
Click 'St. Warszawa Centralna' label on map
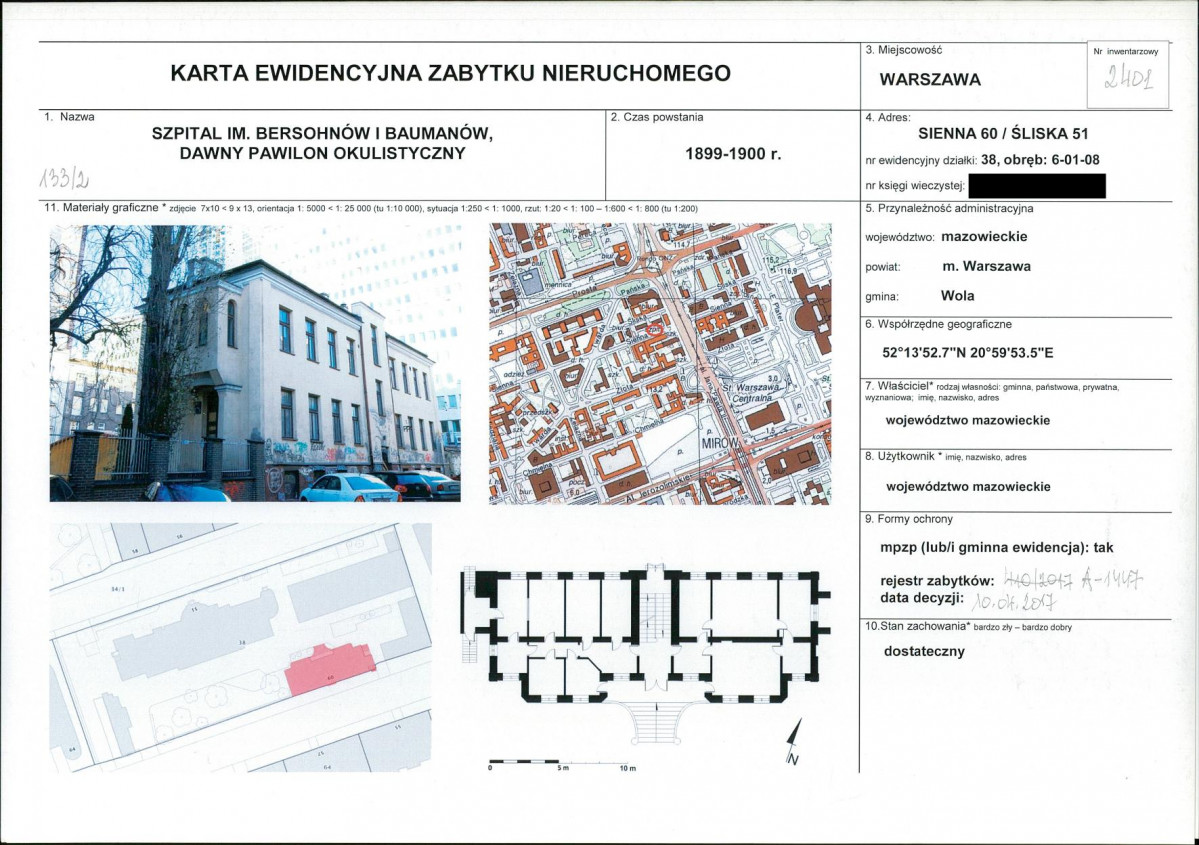750,392
